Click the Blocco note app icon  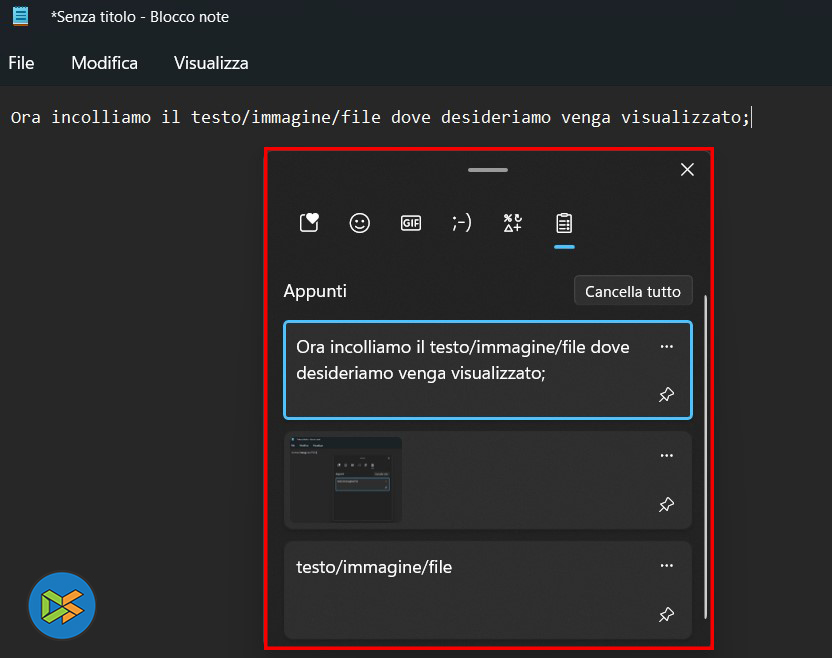coord(20,16)
